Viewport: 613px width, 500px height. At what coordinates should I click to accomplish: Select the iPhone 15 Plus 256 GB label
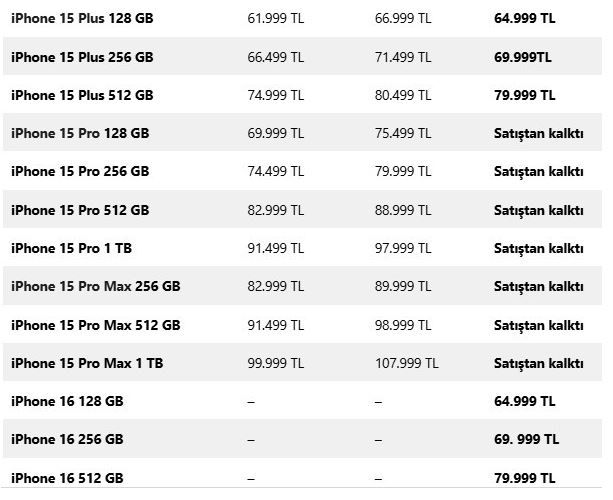pos(83,57)
